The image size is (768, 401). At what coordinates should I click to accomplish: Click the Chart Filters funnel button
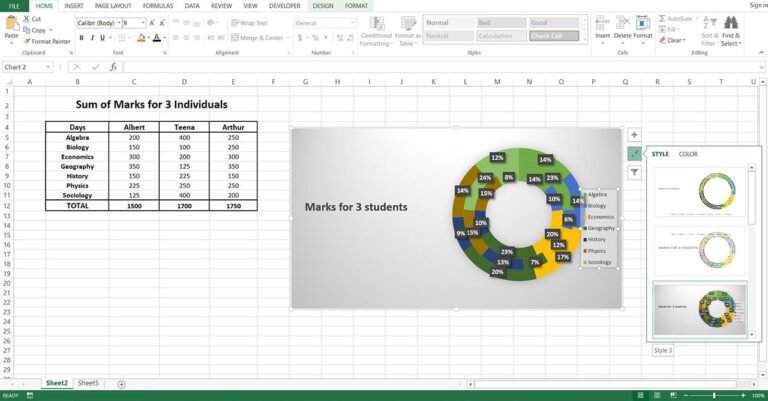click(x=634, y=172)
